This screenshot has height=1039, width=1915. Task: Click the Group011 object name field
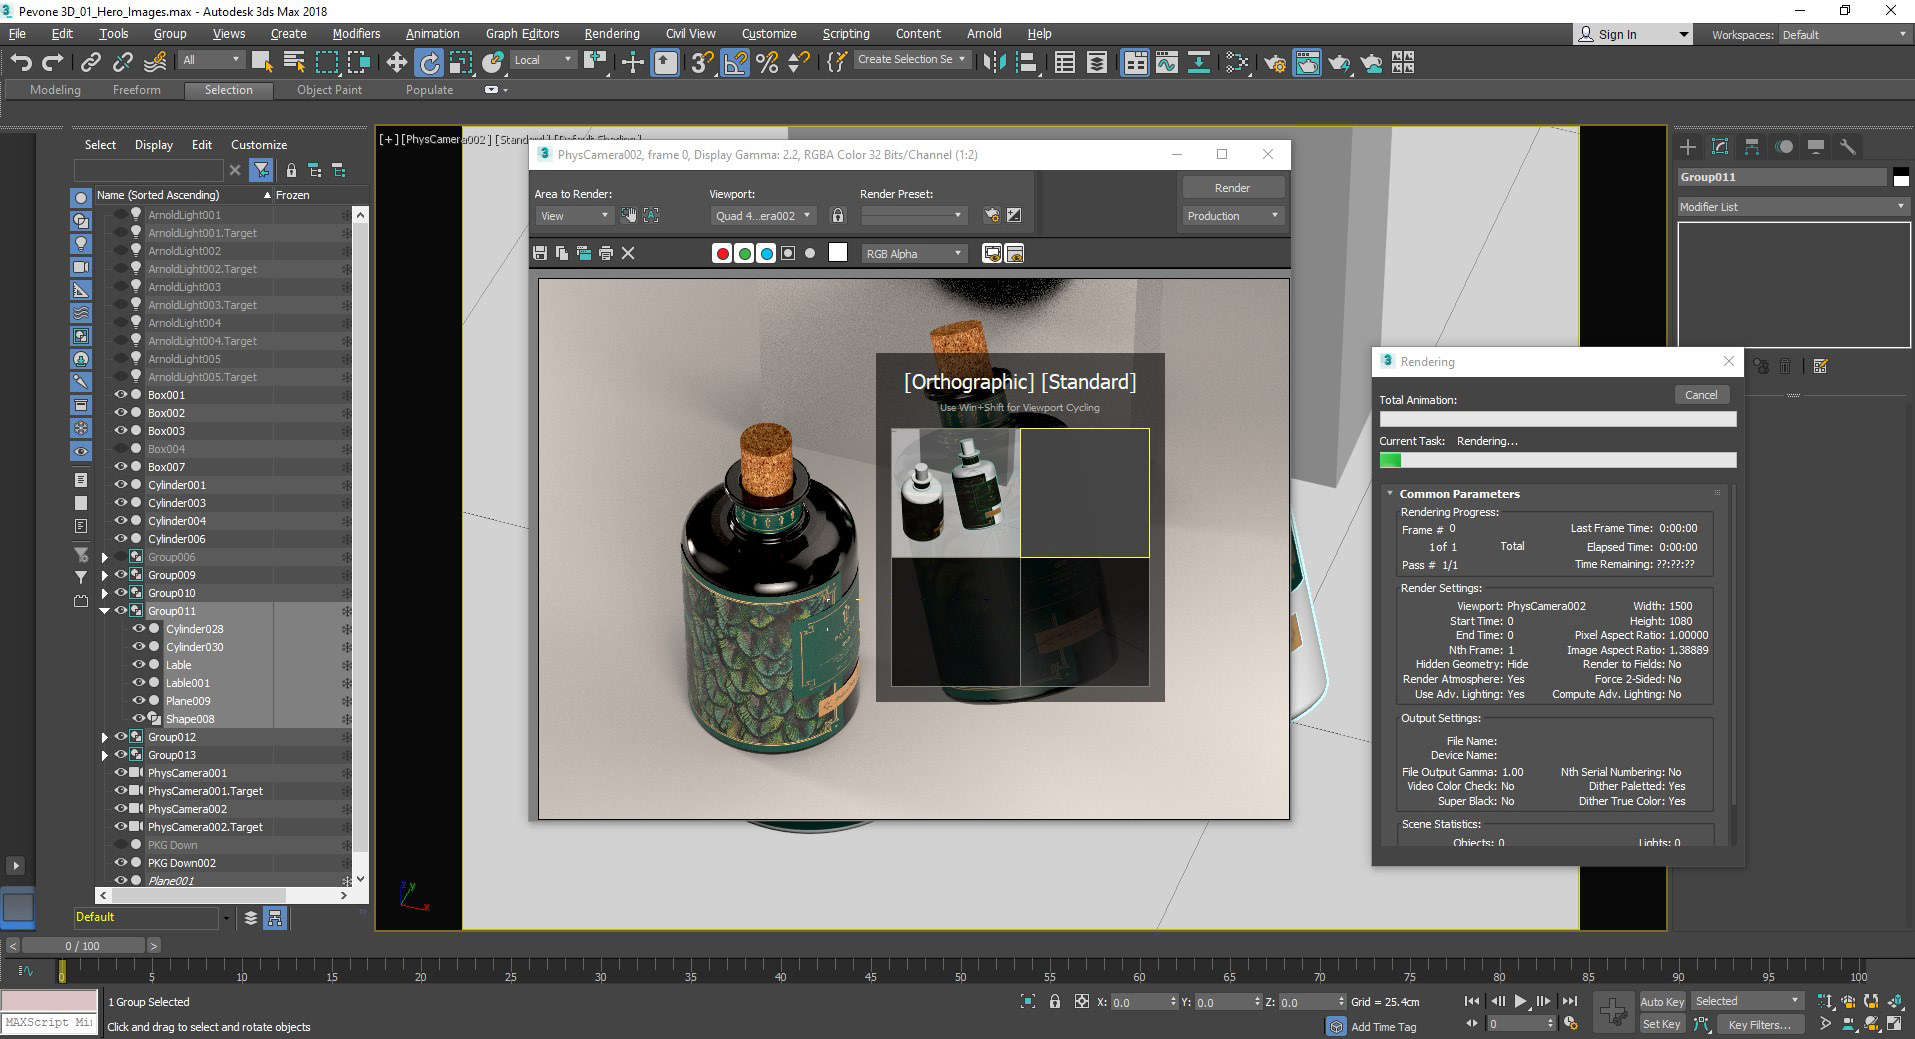[1781, 177]
